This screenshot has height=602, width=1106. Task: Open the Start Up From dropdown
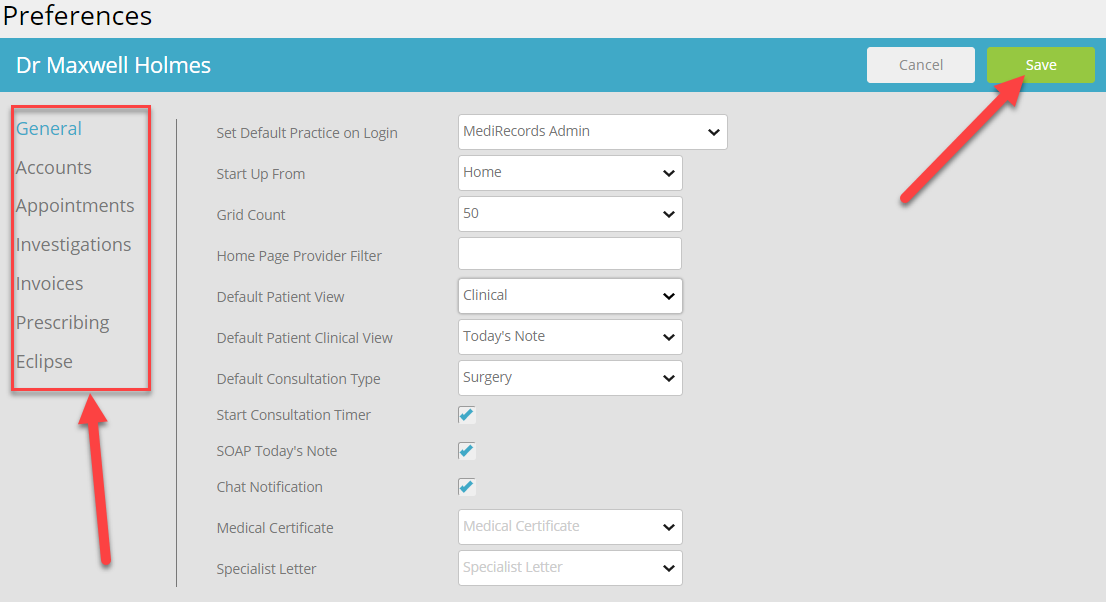(570, 173)
